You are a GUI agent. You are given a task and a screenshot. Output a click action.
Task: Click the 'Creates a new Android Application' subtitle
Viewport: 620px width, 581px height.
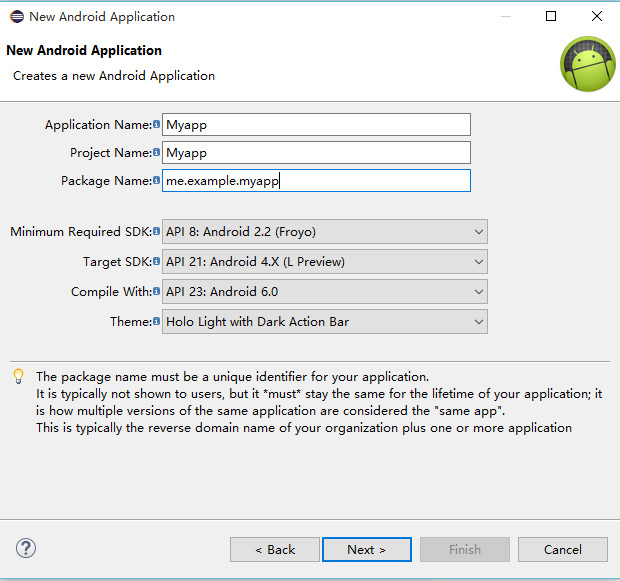pyautogui.click(x=114, y=76)
